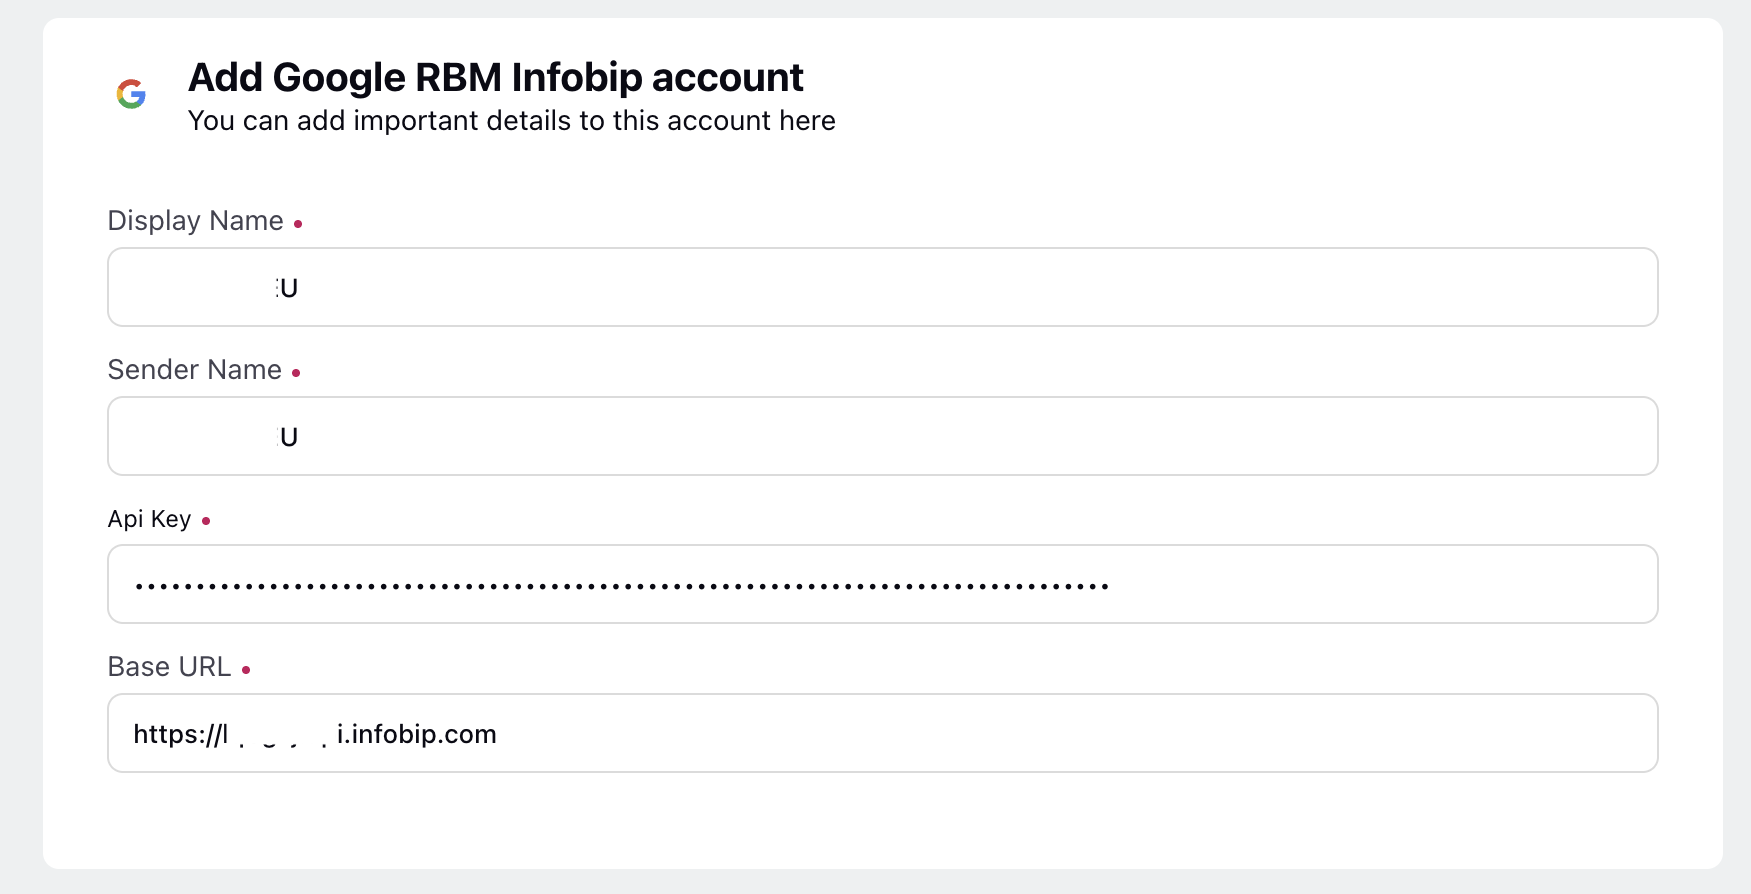Click the 'Add Google RBM Infobip account' heading
Screen dimensions: 1751x894
(x=496, y=77)
